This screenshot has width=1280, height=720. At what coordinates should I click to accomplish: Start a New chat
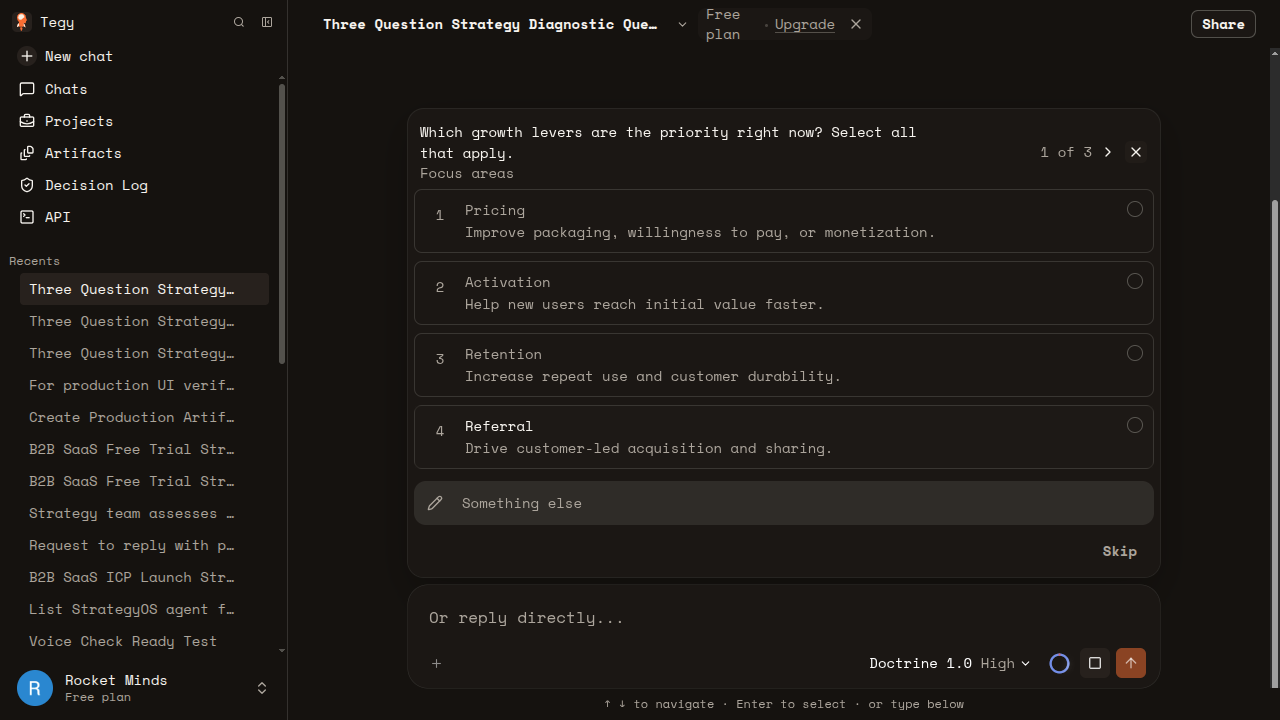[x=144, y=56]
